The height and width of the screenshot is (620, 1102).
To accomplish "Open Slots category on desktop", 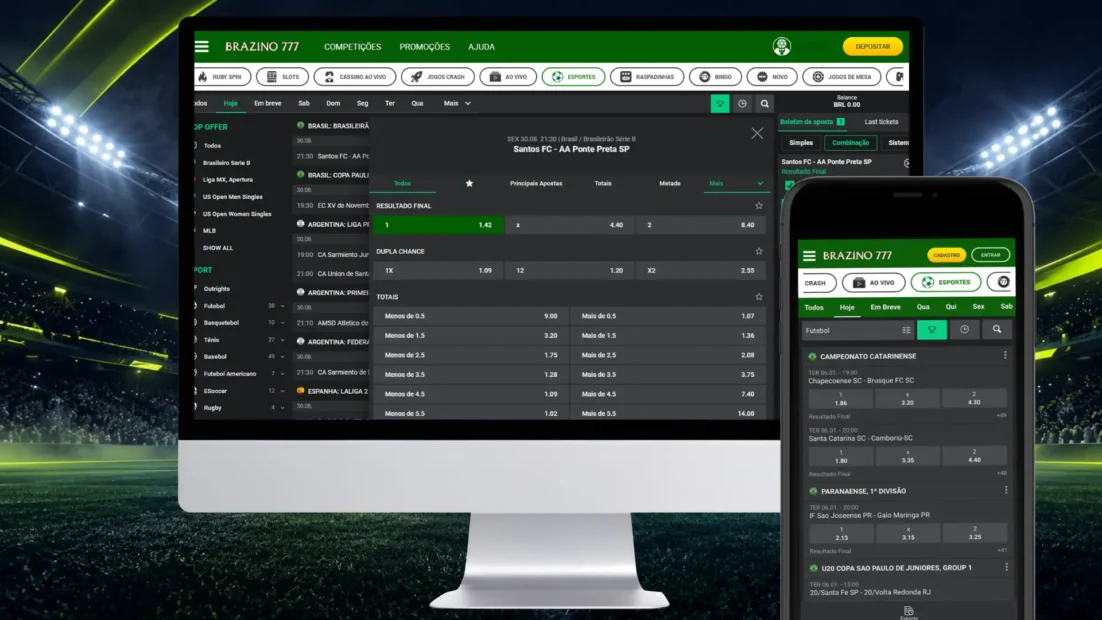I will 283,77.
